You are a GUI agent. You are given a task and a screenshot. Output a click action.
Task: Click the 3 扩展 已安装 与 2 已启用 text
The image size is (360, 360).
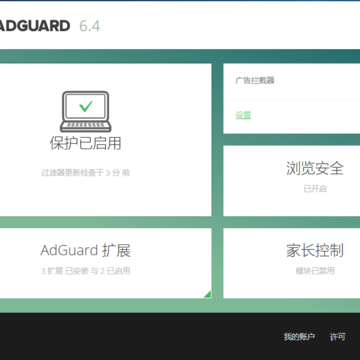tap(86, 271)
